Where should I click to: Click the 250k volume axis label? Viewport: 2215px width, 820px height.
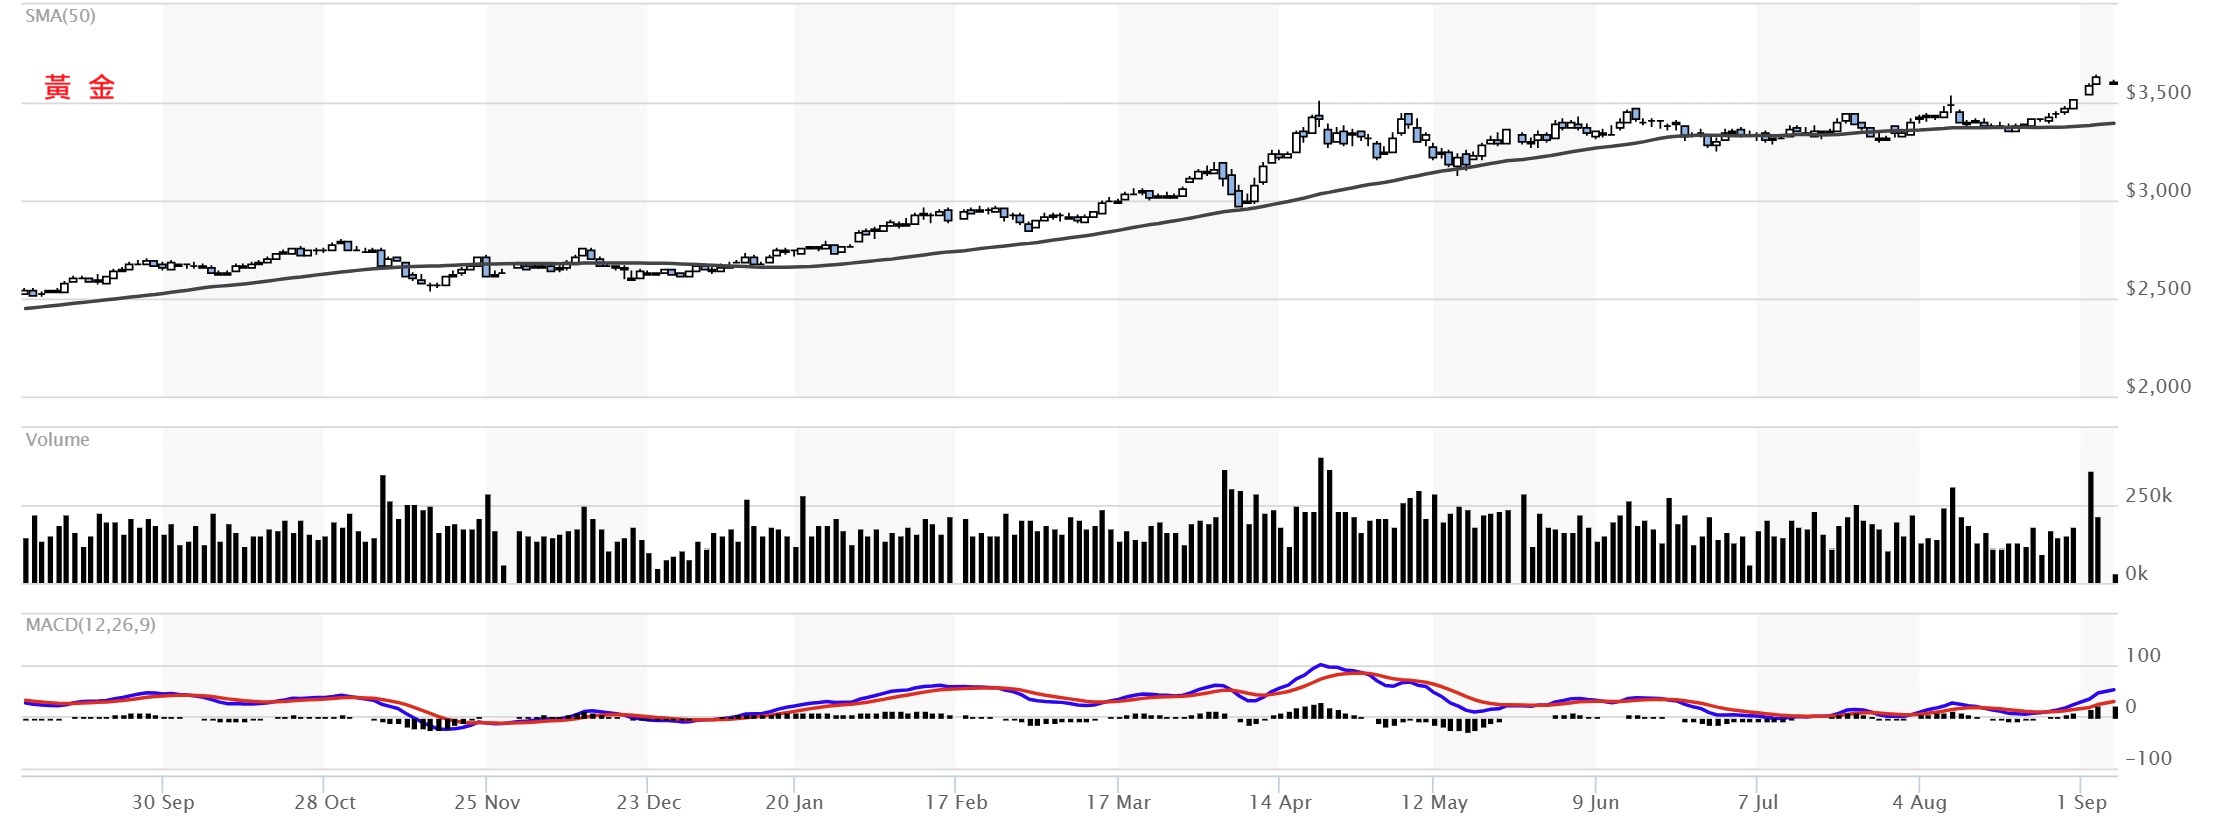pos(2148,496)
